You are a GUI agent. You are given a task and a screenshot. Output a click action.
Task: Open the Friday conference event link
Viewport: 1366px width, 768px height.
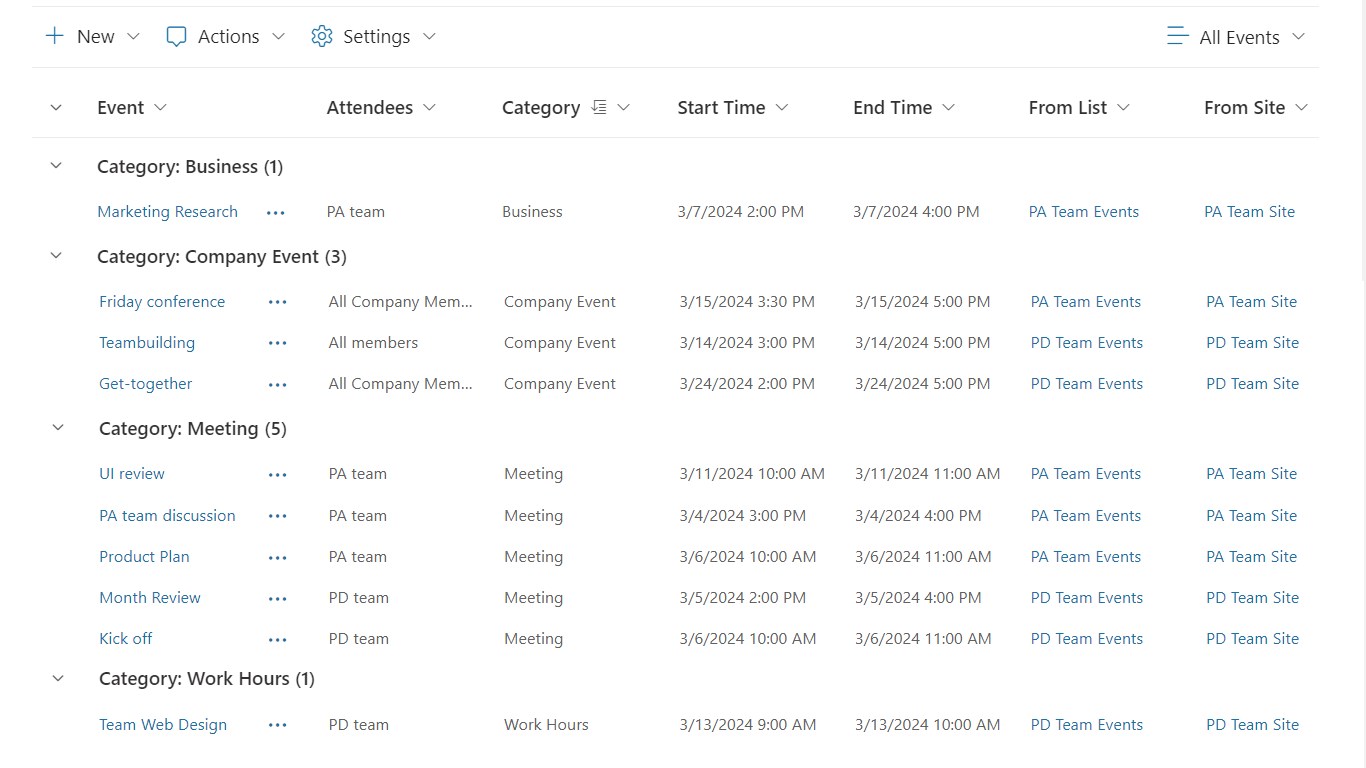pos(162,302)
